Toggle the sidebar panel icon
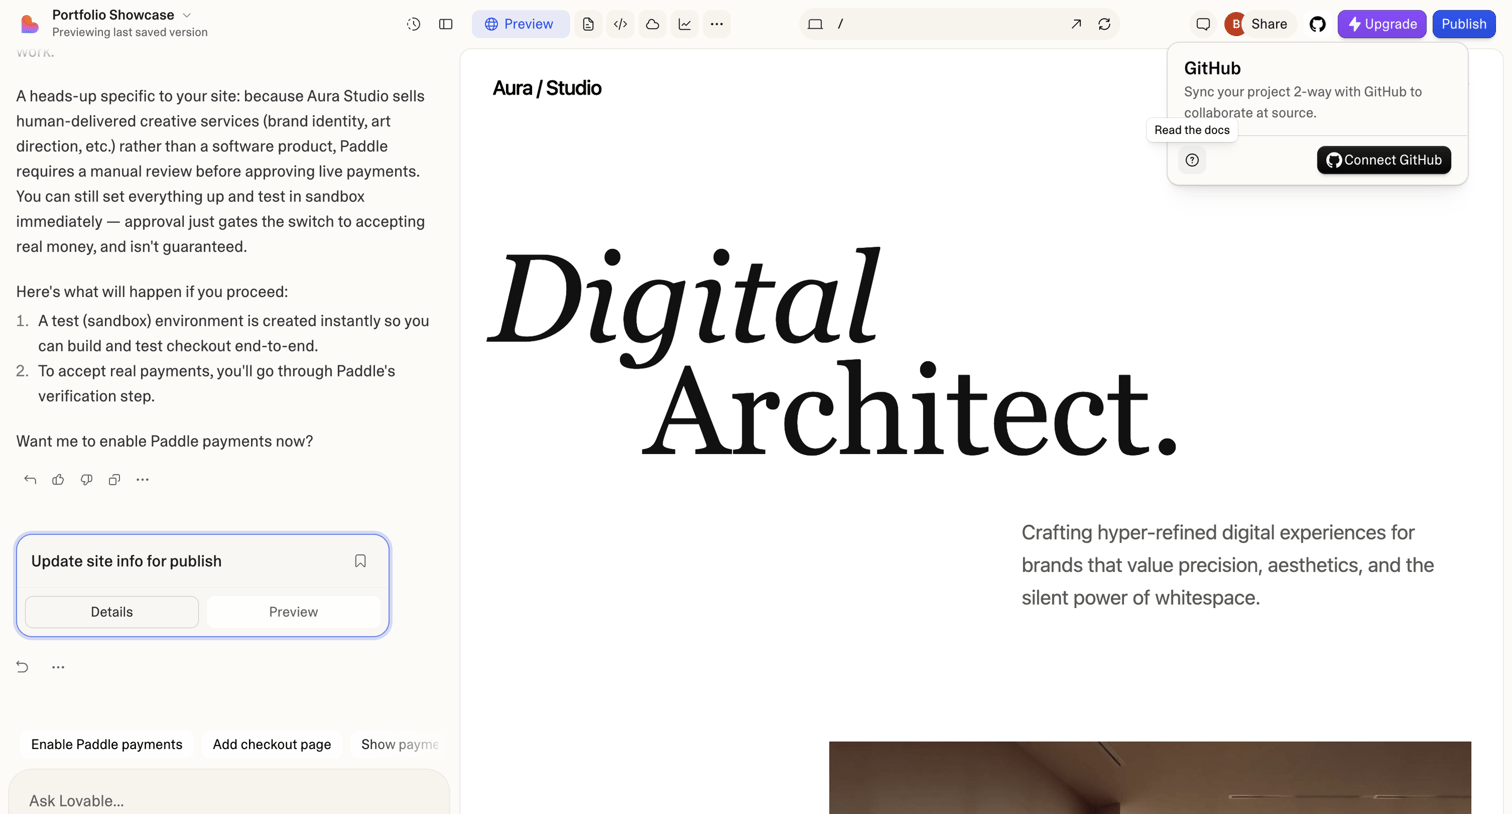 coord(446,24)
